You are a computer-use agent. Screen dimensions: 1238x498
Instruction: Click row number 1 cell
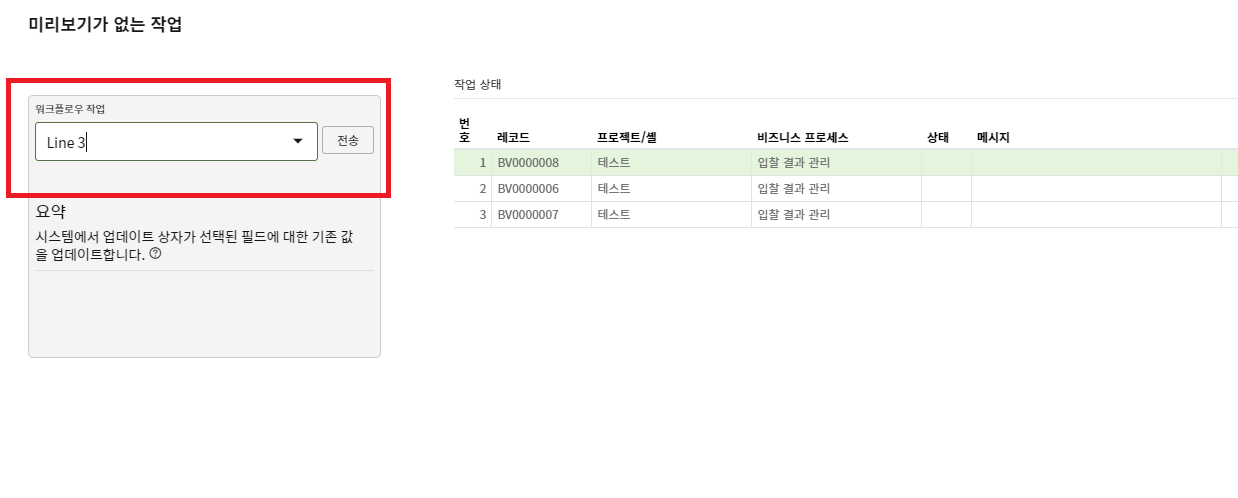click(473, 162)
